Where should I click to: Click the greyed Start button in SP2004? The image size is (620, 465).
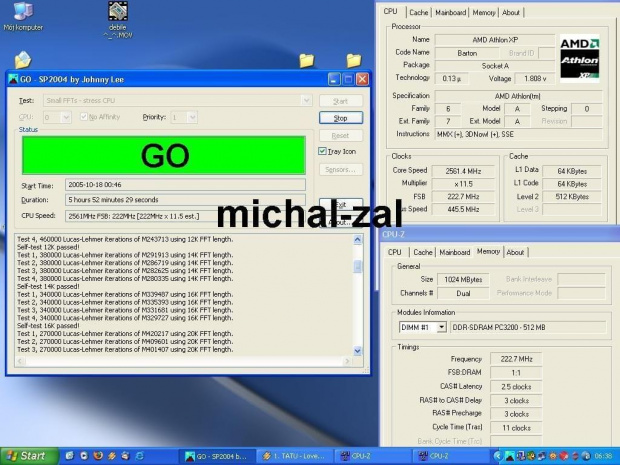coord(340,101)
